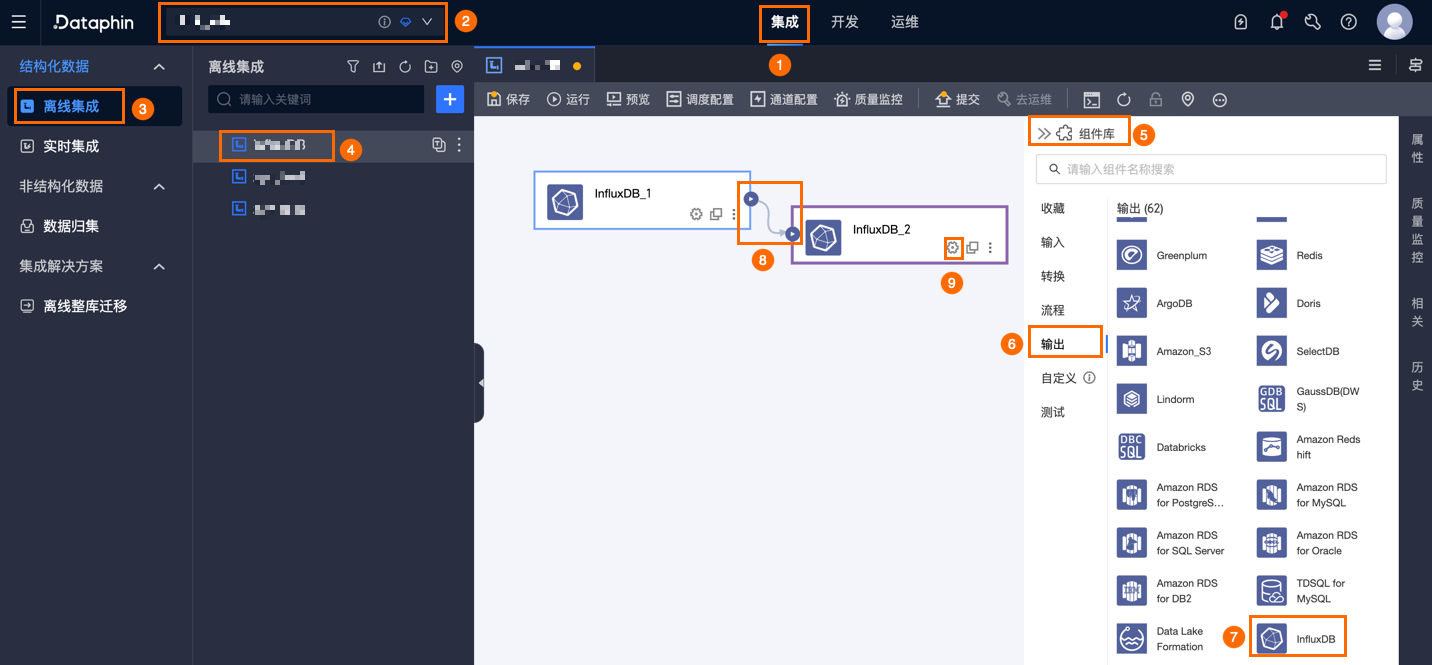
Task: Click the export icon in 离线集成 panel
Action: pos(379,67)
